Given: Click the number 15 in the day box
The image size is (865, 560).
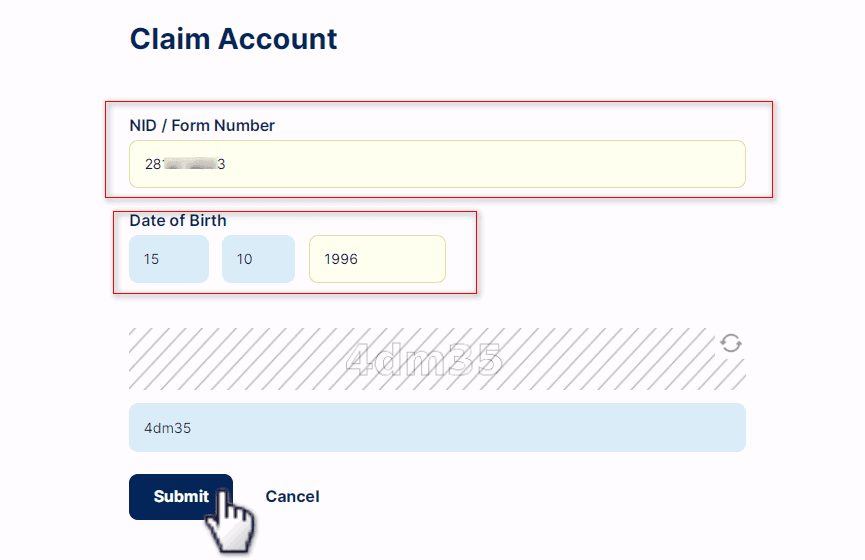Looking at the screenshot, I should [151, 259].
